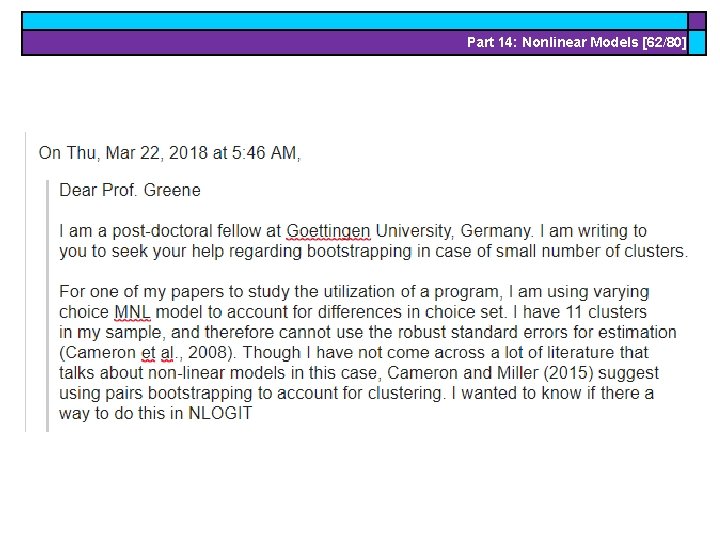
Task: Click the misspelled word 'Goettingen'
Action: pyautogui.click(x=328, y=231)
